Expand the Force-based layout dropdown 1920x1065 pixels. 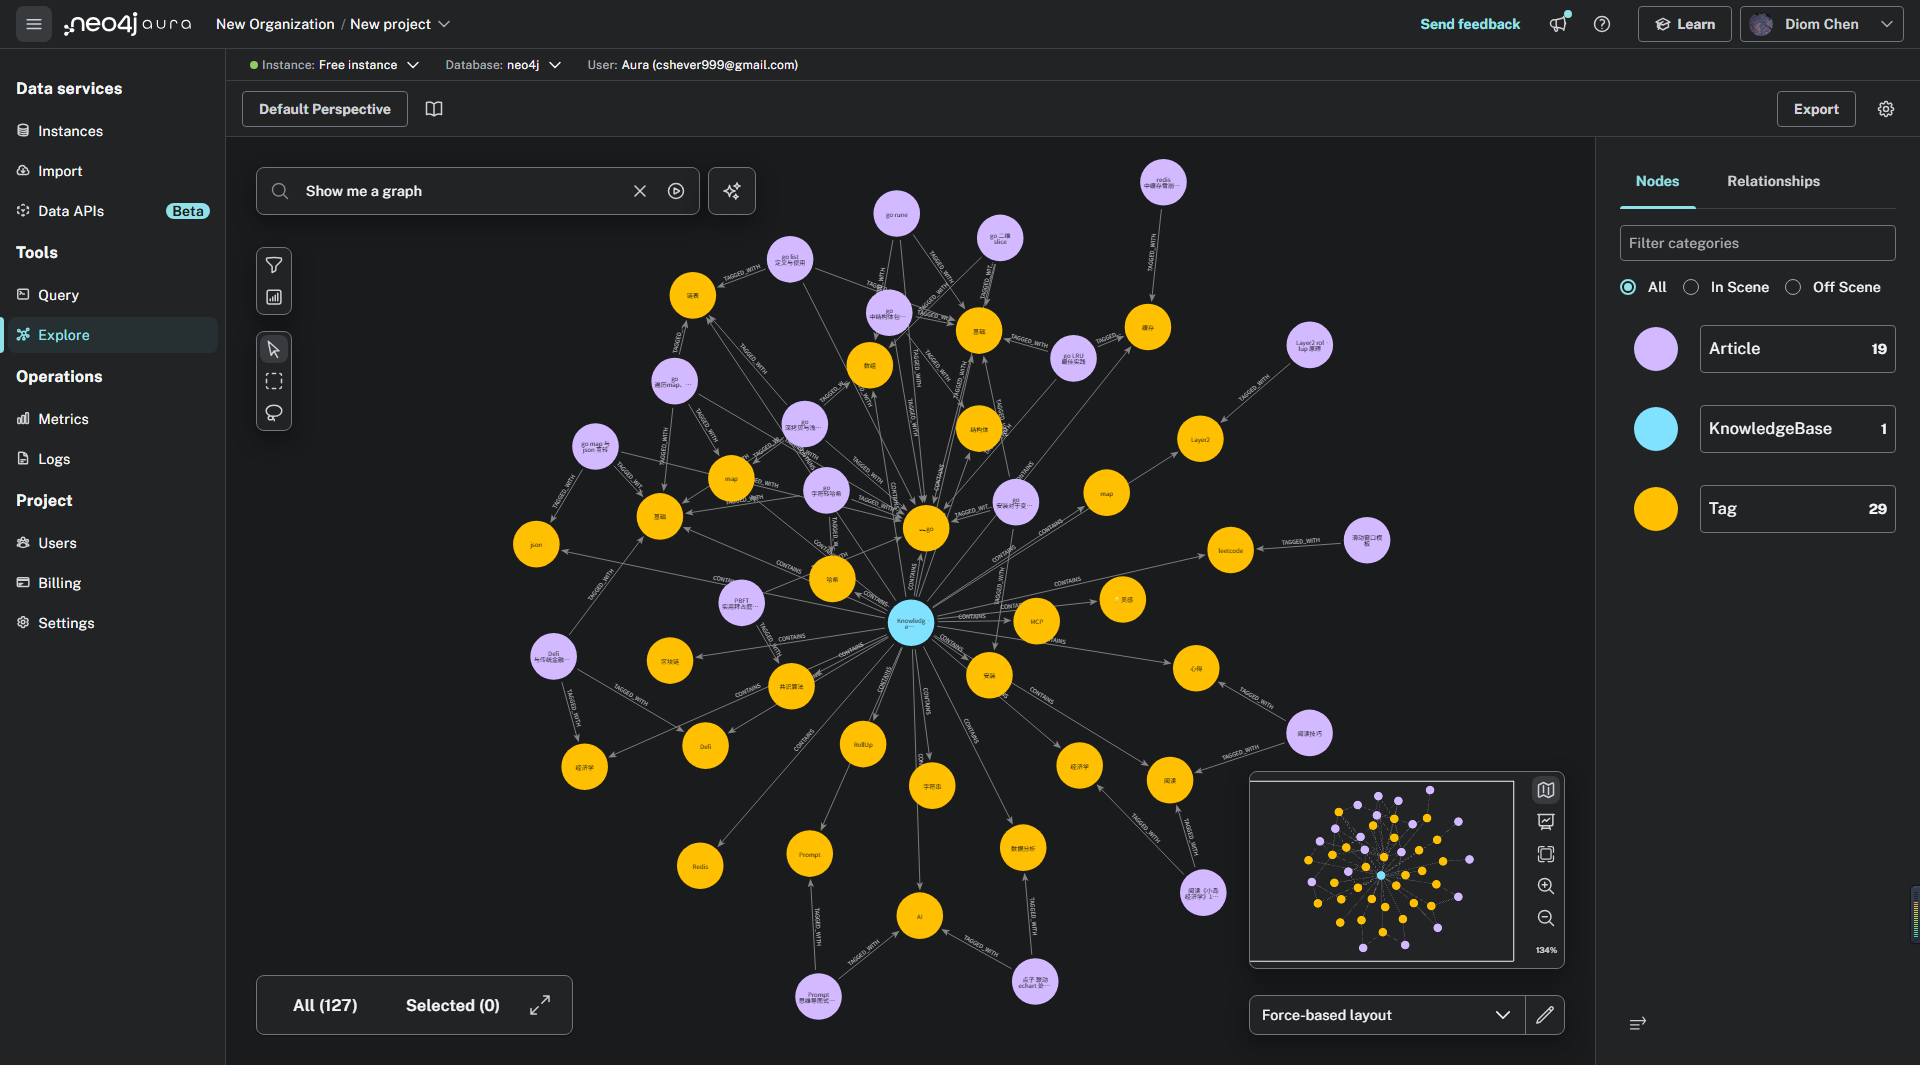coord(1386,1015)
